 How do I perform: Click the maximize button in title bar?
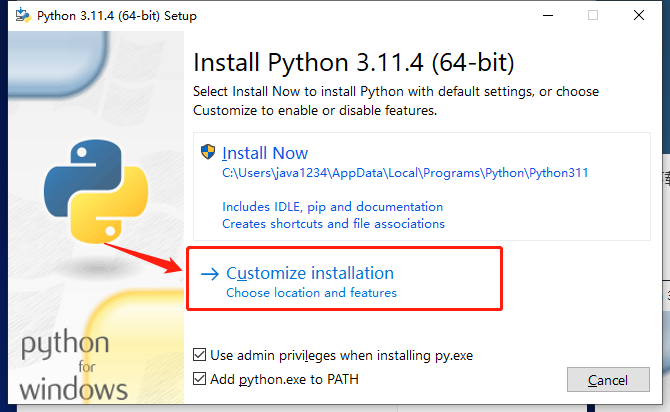(593, 15)
